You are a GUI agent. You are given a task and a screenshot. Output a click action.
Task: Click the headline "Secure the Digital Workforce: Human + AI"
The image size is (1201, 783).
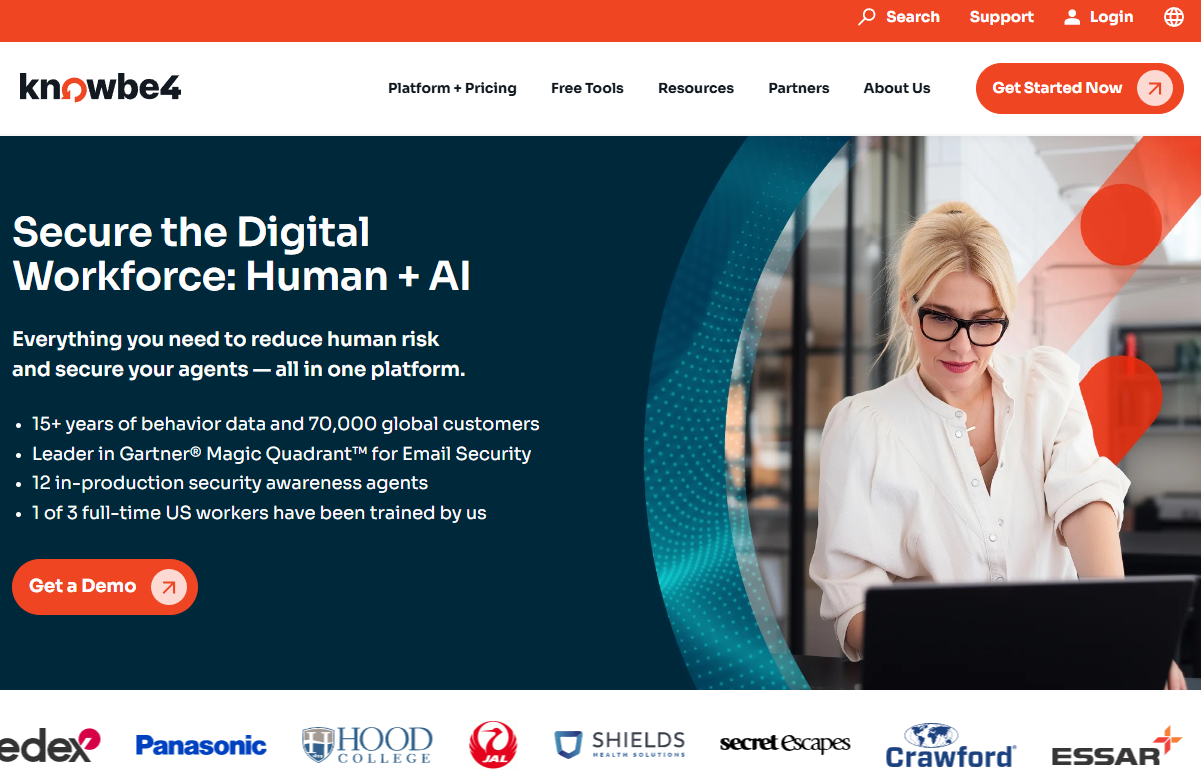coord(241,254)
